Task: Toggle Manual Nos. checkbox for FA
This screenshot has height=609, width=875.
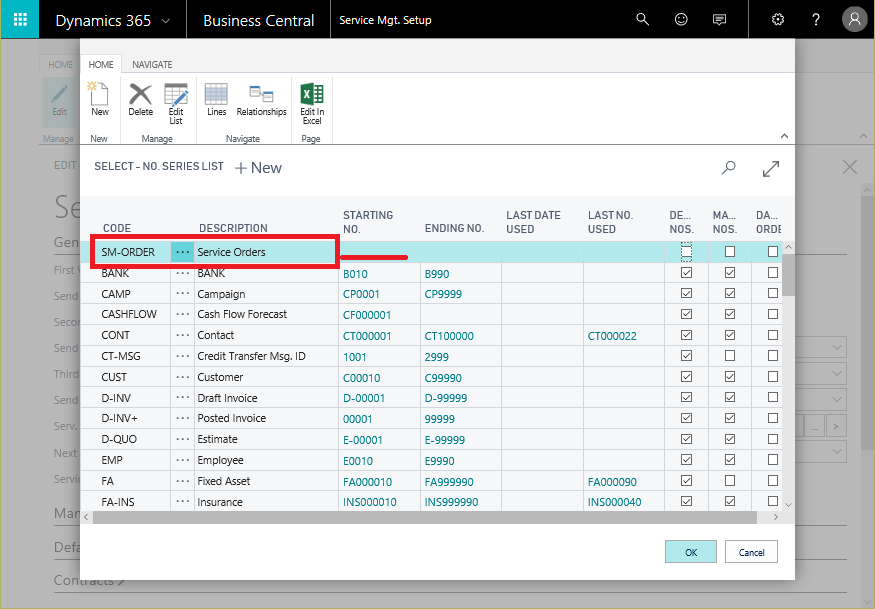Action: point(729,481)
